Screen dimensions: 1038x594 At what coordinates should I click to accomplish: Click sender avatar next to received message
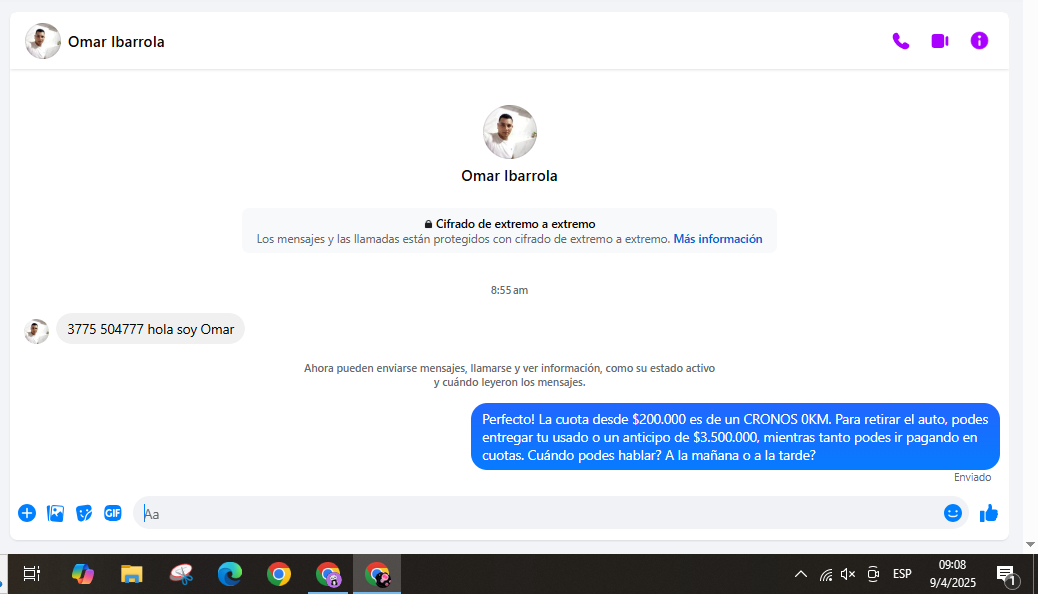point(36,331)
